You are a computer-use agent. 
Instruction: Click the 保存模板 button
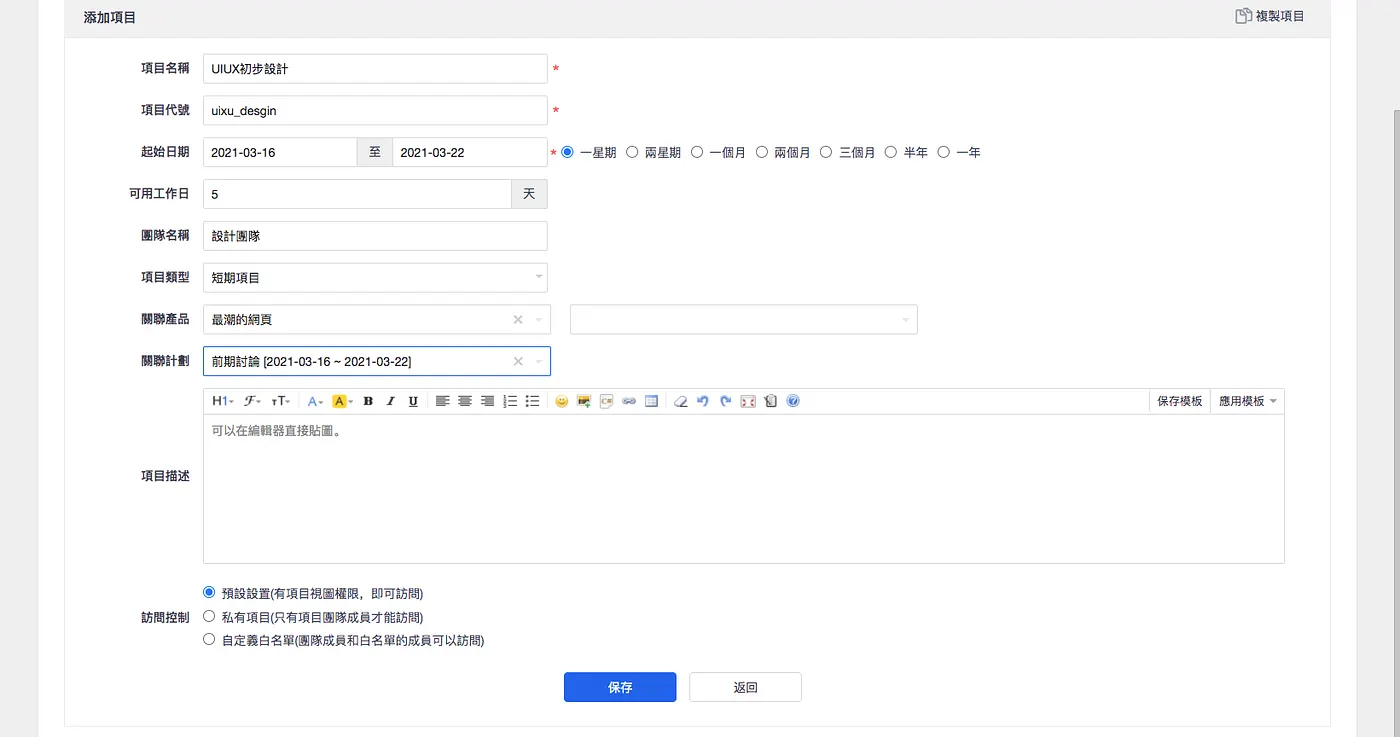tap(1180, 401)
